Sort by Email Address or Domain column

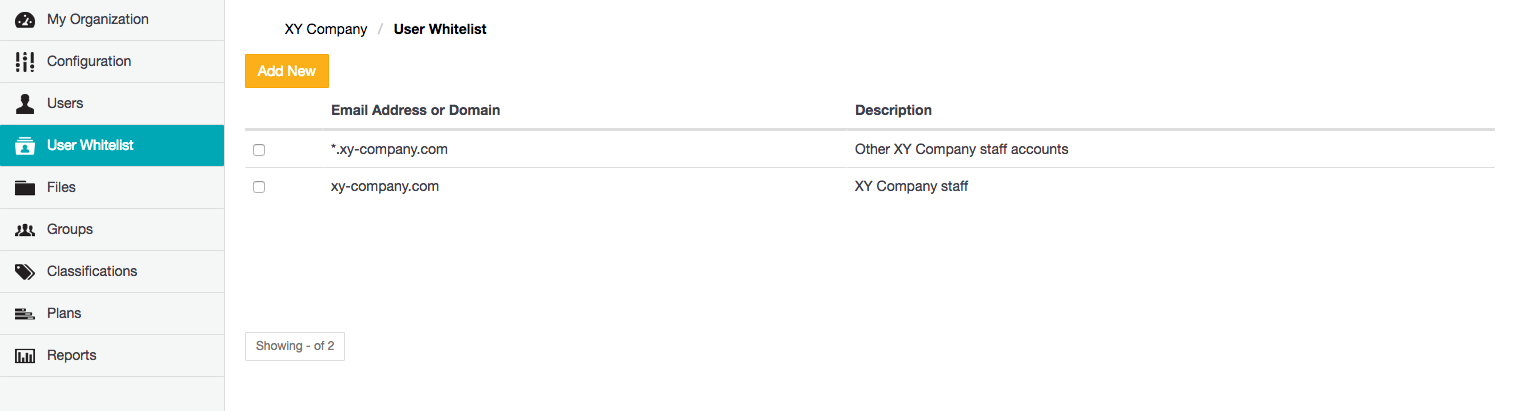click(x=415, y=110)
